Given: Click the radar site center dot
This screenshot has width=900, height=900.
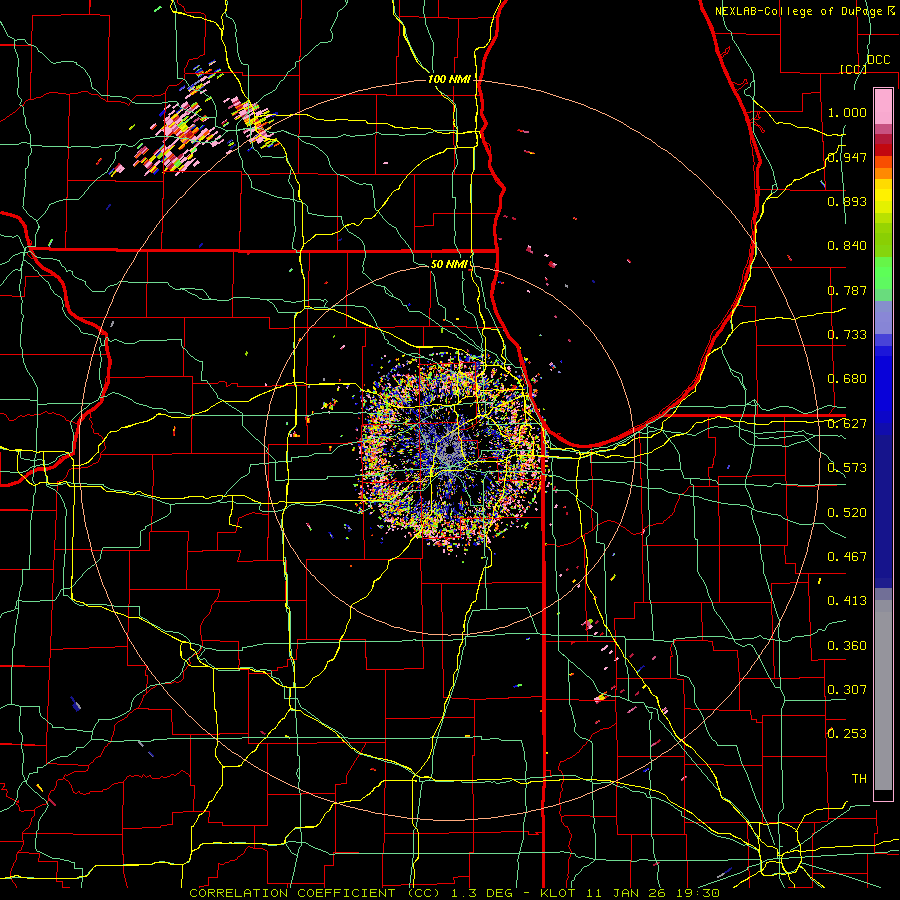Looking at the screenshot, I should (x=449, y=450).
